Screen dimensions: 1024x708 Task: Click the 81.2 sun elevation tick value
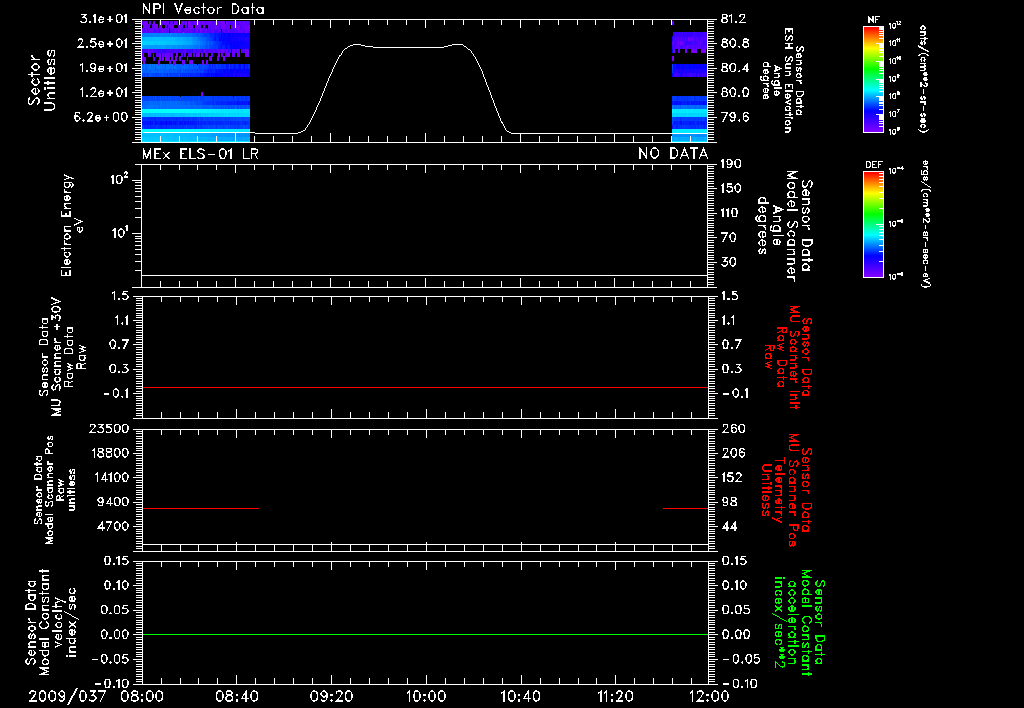734,20
